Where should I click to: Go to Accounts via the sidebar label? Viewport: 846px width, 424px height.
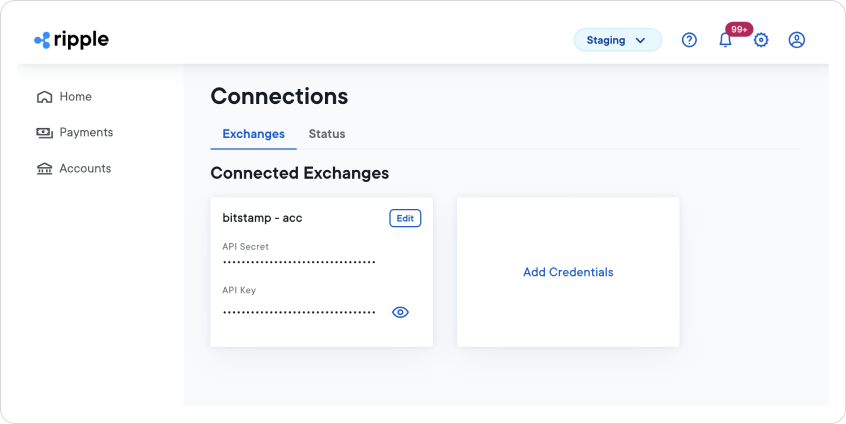85,169
